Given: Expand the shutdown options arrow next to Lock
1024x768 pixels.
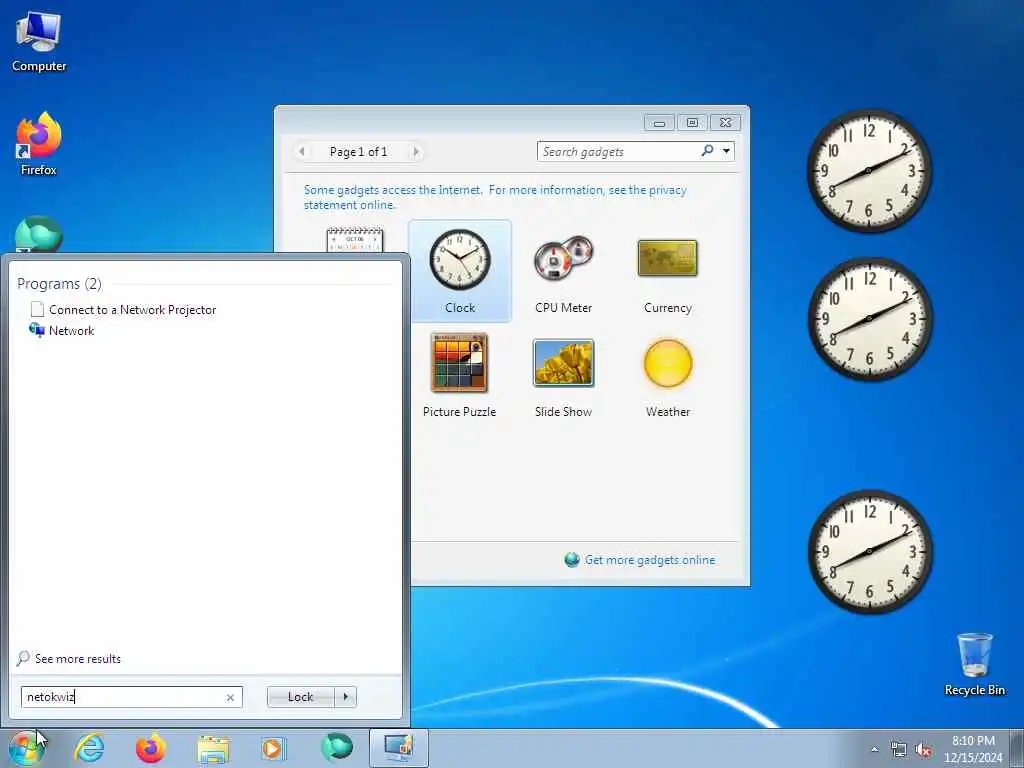Looking at the screenshot, I should pyautogui.click(x=346, y=697).
